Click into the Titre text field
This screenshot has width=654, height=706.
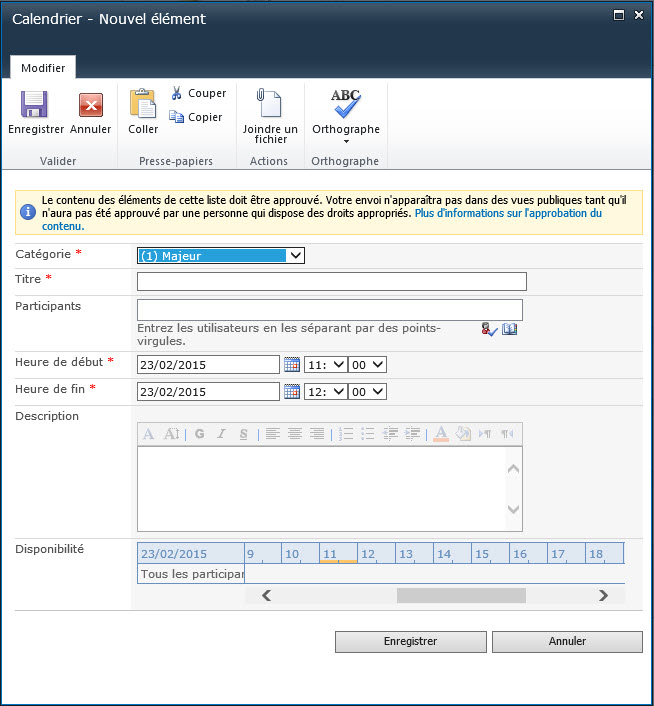pos(331,282)
